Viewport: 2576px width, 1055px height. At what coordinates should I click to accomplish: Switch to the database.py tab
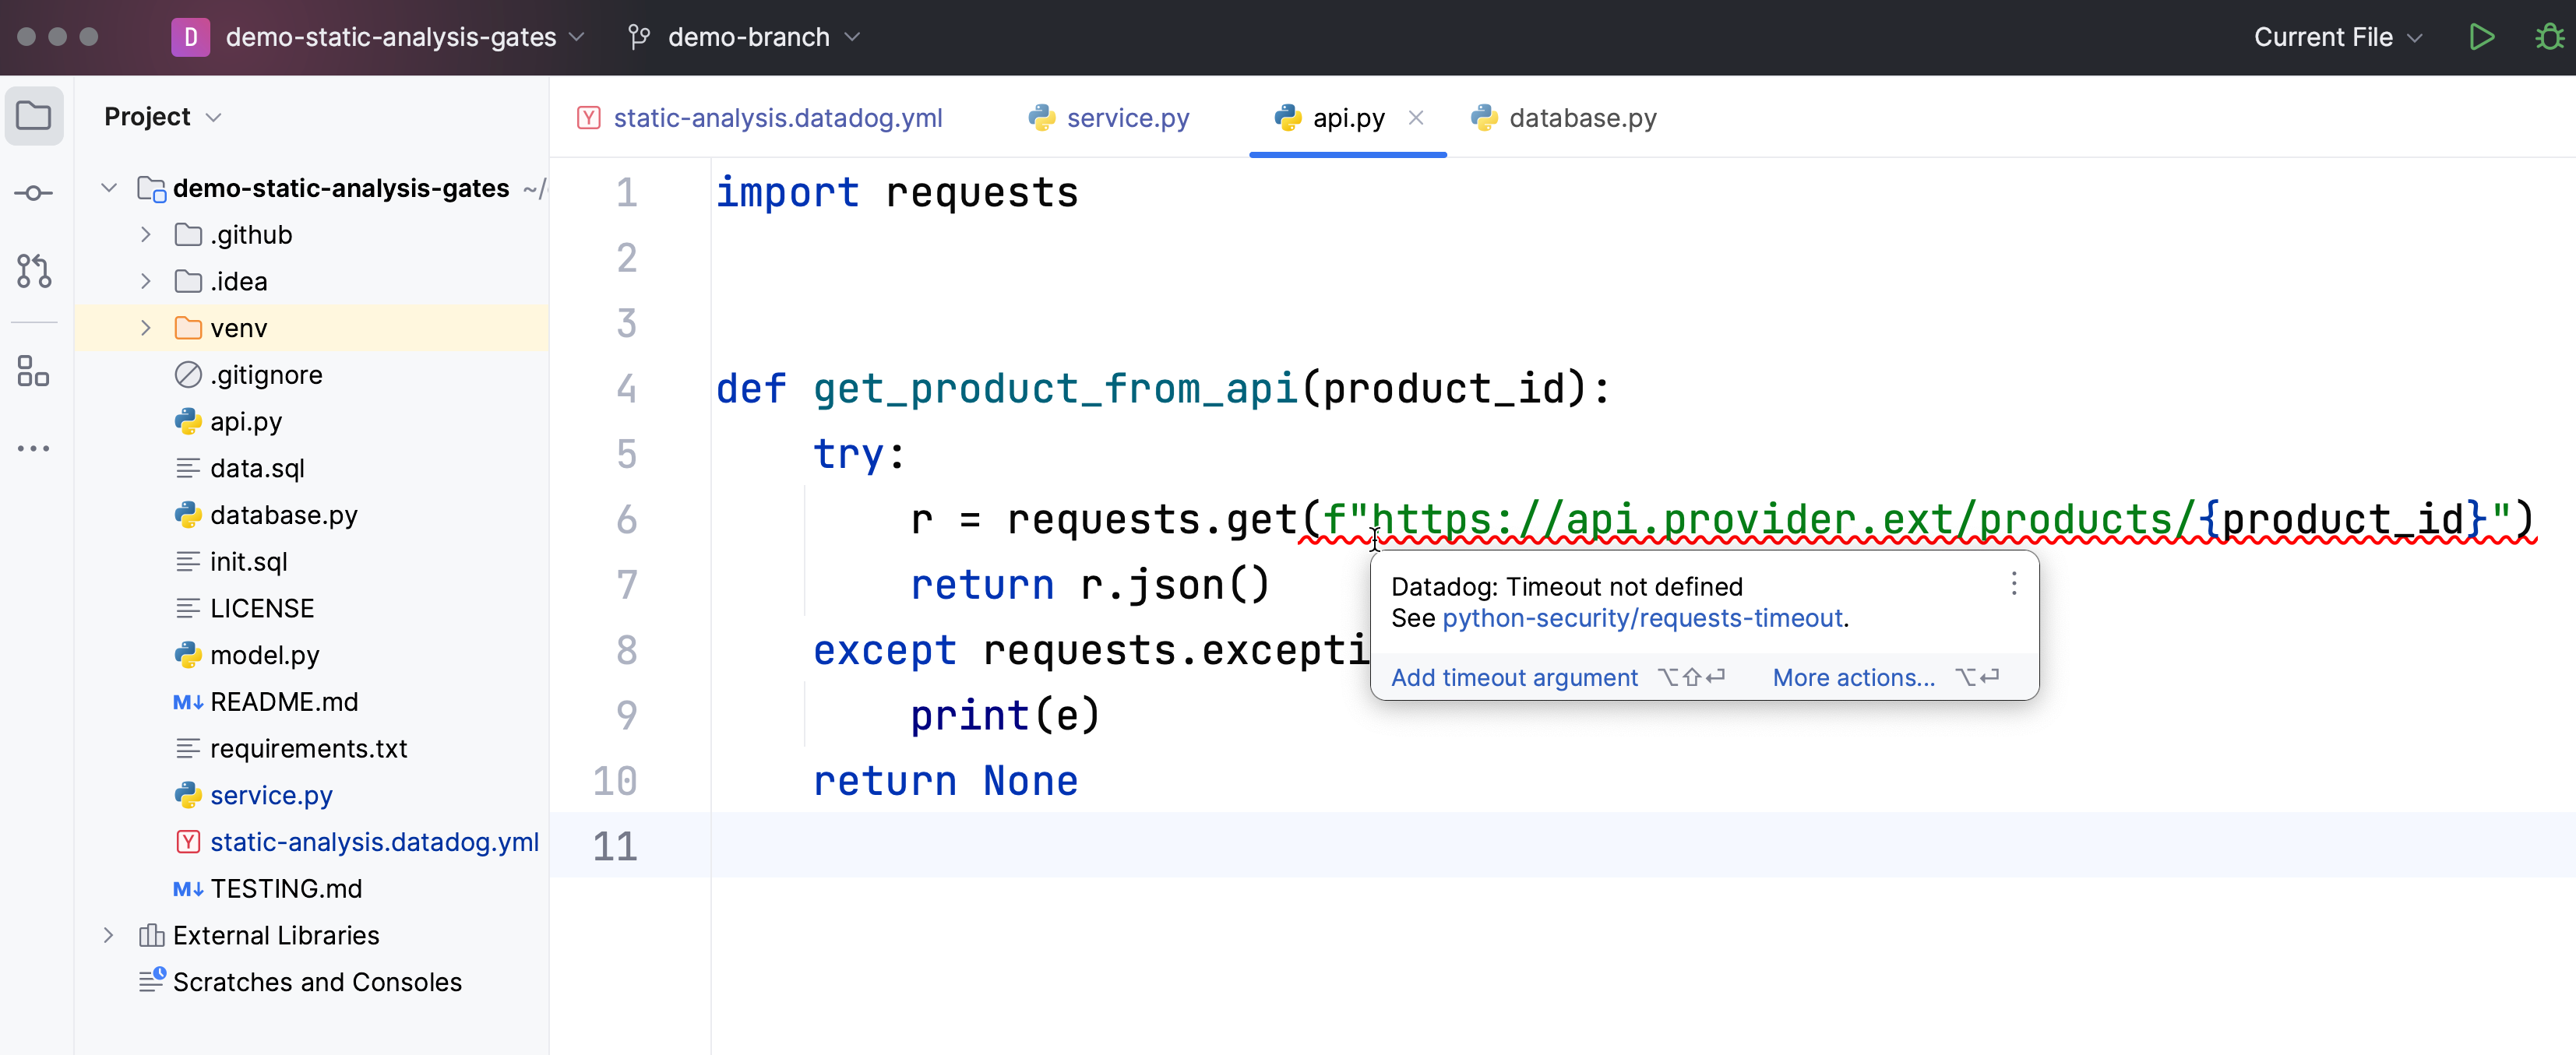tap(1582, 117)
